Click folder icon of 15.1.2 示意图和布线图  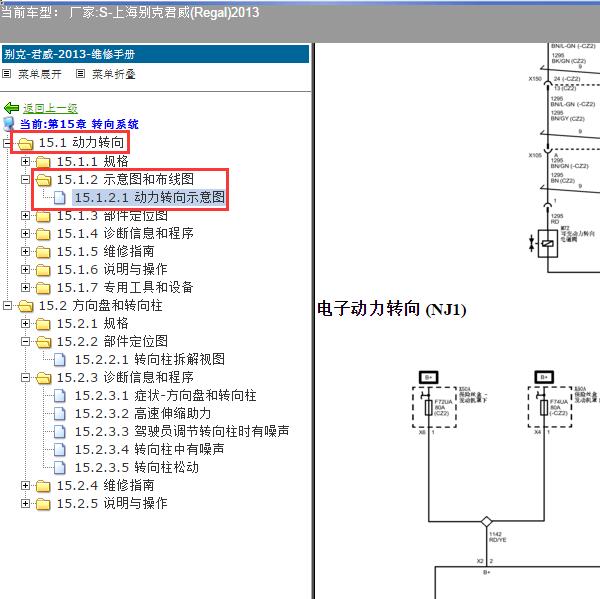(x=43, y=180)
